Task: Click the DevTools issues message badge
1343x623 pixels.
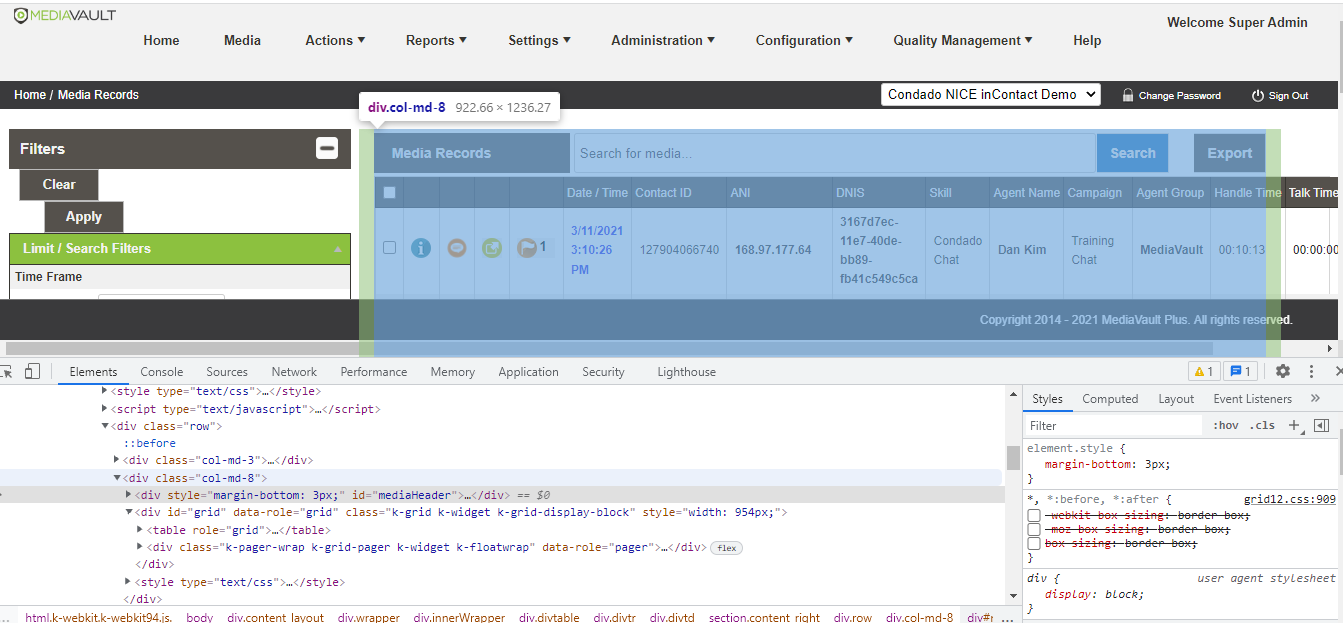Action: (1240, 371)
